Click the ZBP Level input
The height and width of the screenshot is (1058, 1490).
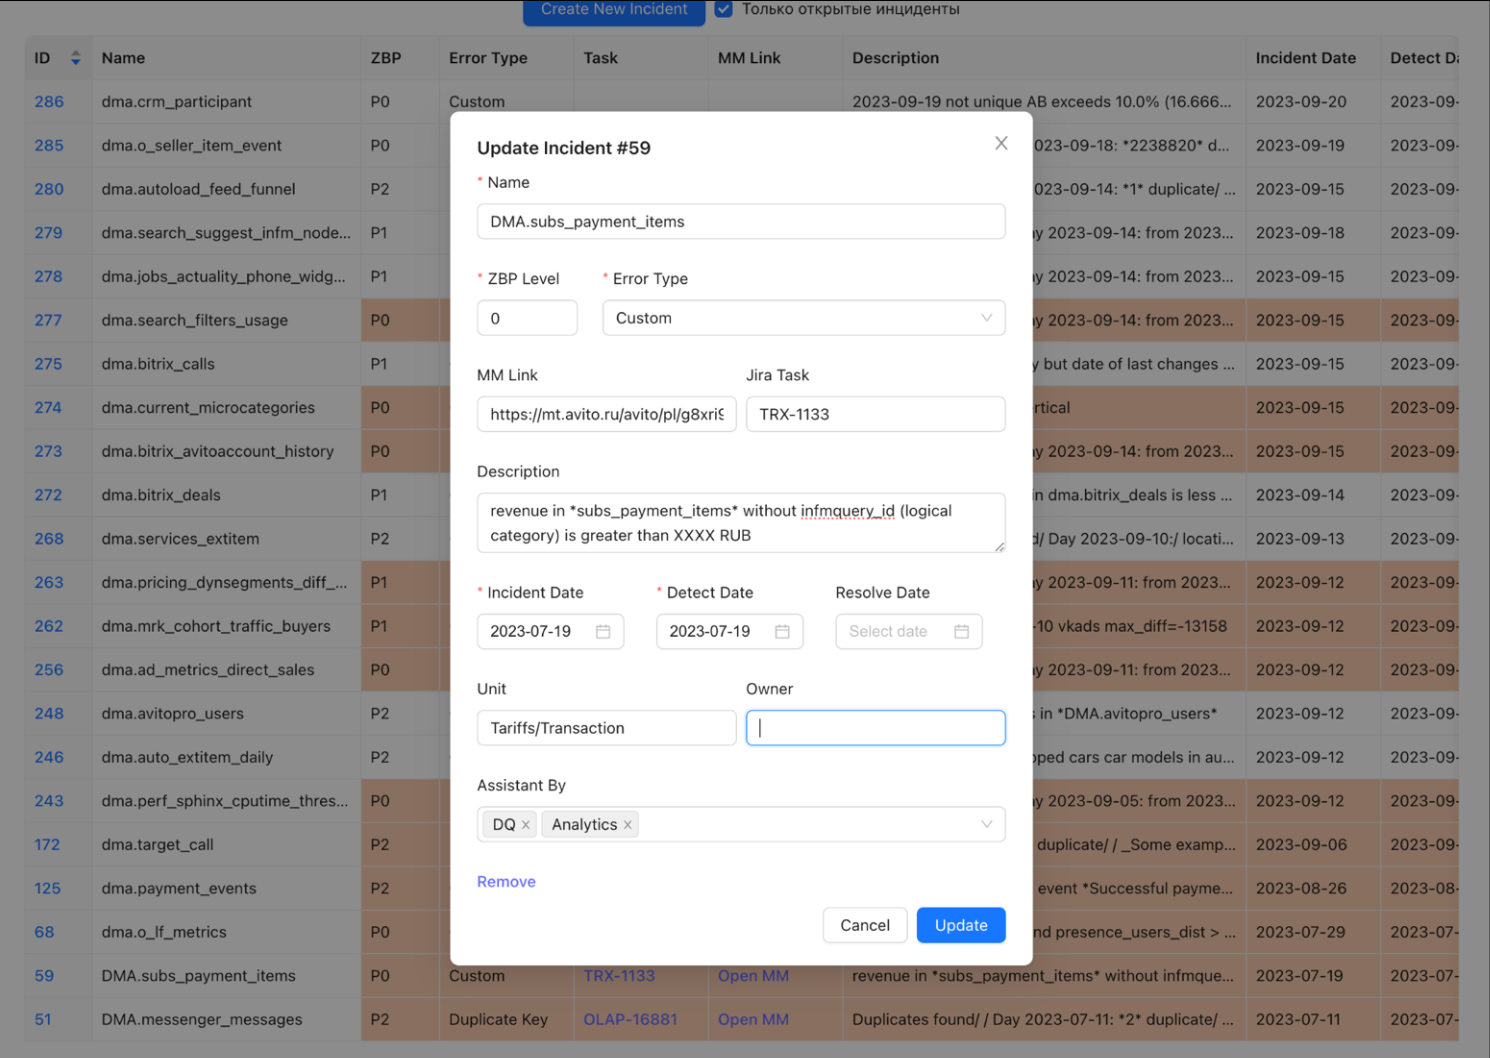point(527,318)
